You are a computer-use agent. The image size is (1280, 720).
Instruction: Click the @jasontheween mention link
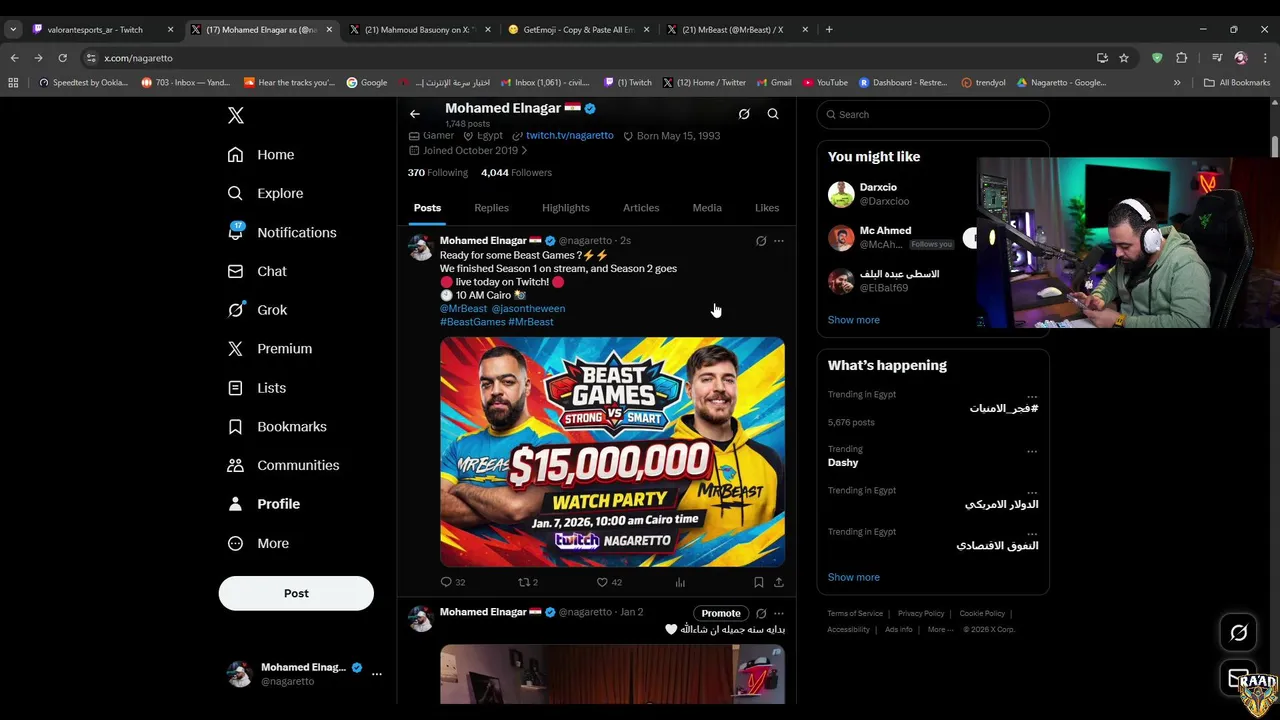pyautogui.click(x=528, y=309)
